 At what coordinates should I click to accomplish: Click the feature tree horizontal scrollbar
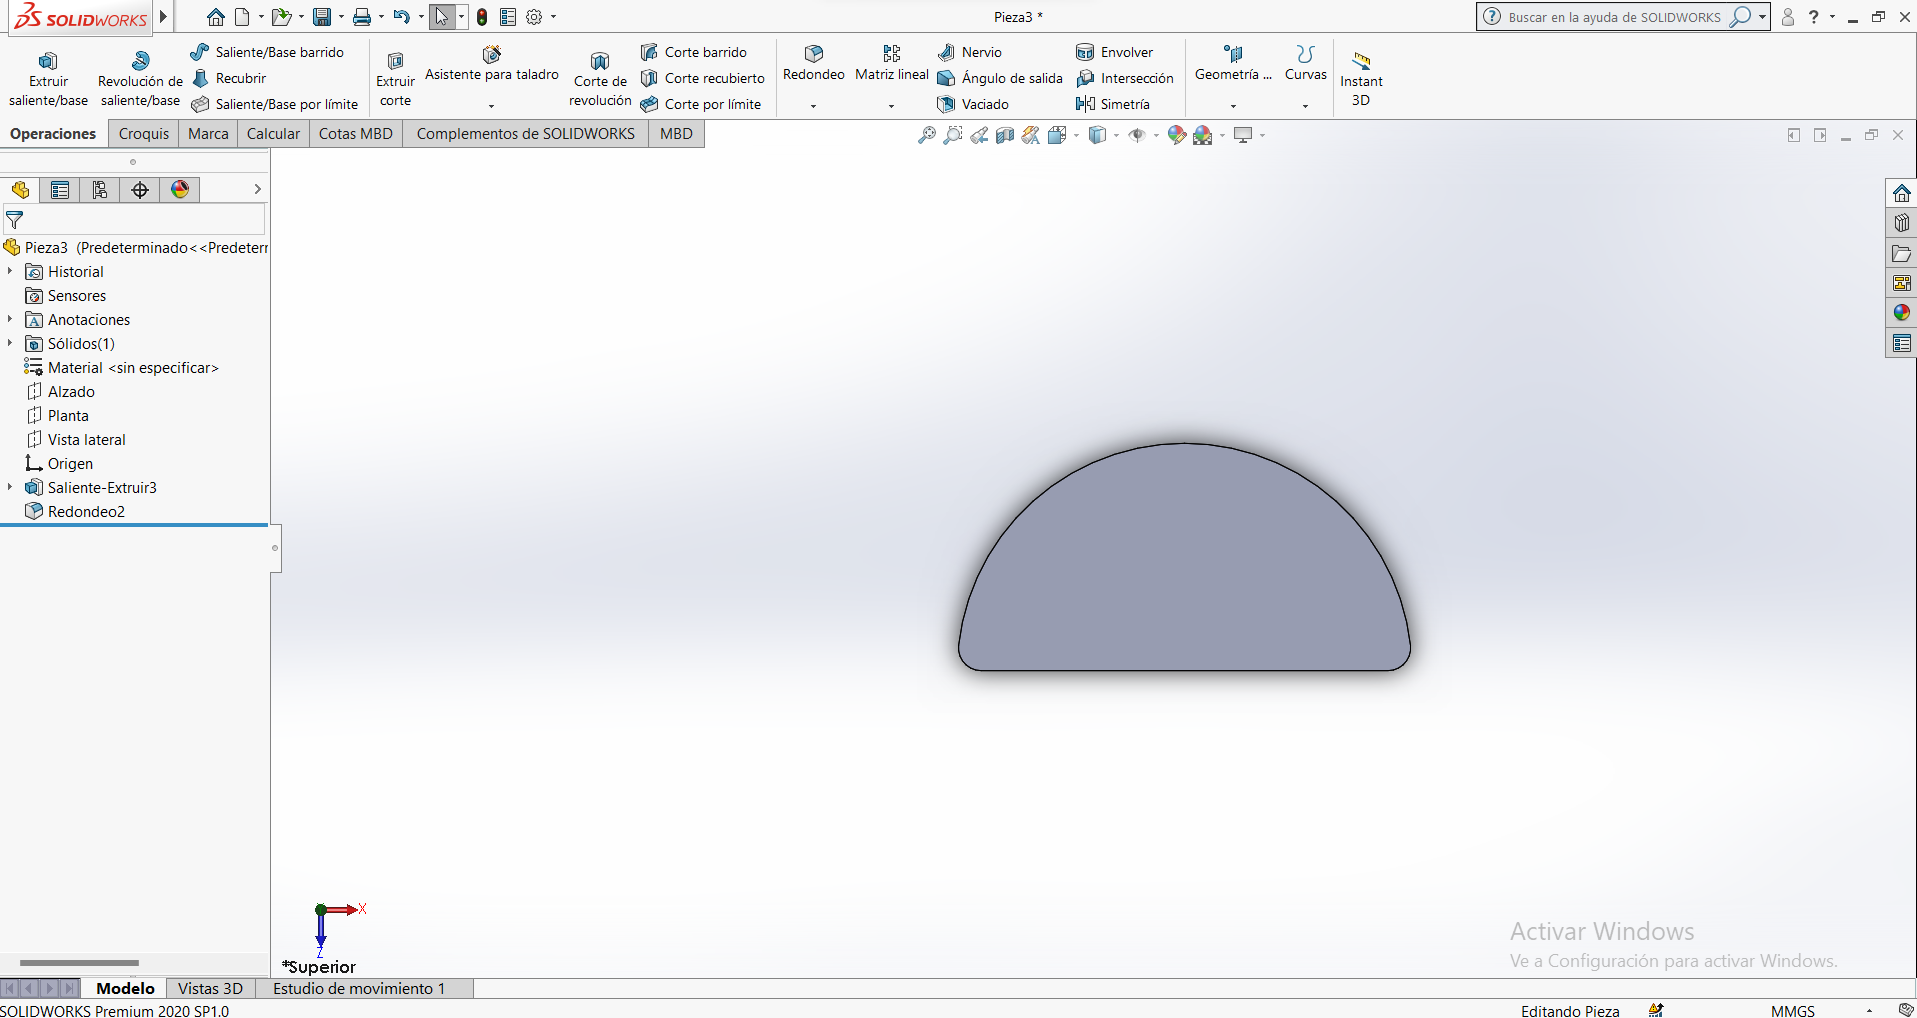point(79,963)
